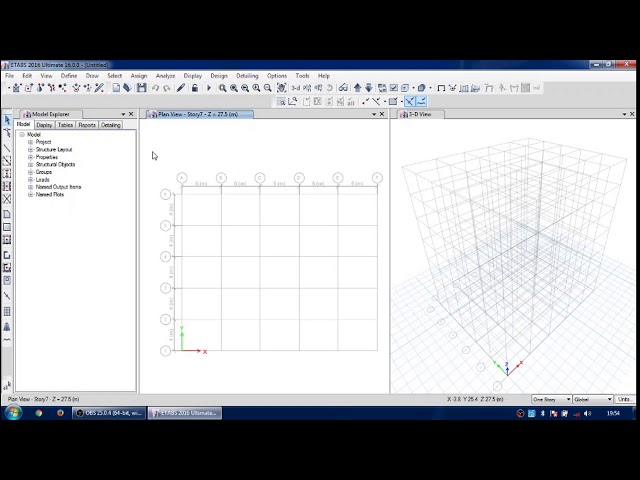Open the Global coordinate system dropdown
Image resolution: width=640 pixels, height=480 pixels.
click(x=593, y=399)
